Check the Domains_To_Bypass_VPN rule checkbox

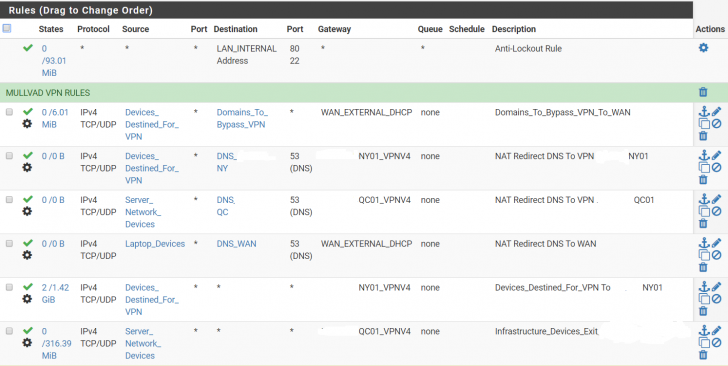click(x=9, y=112)
